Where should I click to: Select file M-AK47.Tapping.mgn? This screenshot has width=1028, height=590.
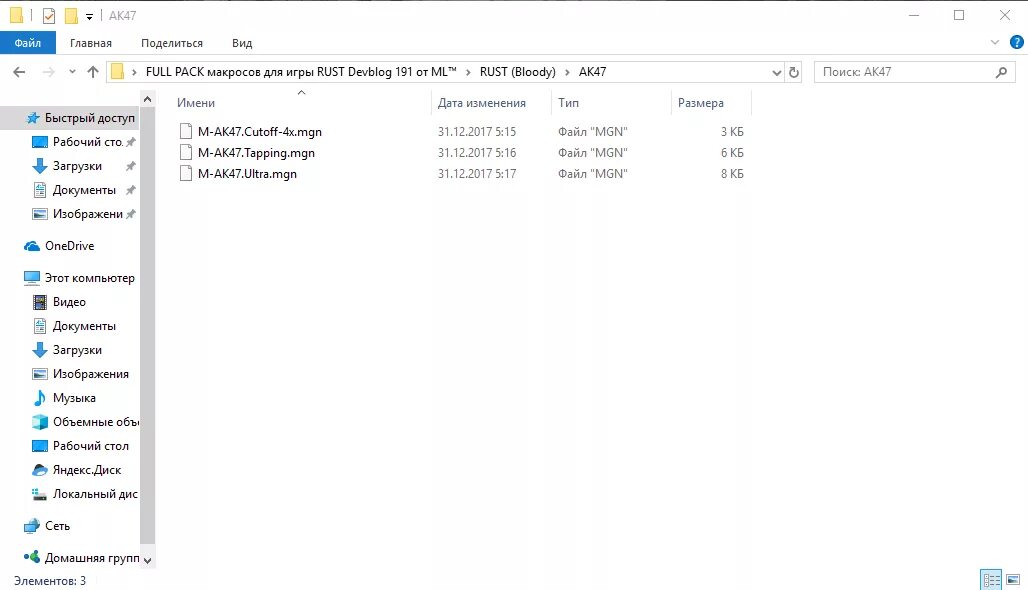[256, 153]
